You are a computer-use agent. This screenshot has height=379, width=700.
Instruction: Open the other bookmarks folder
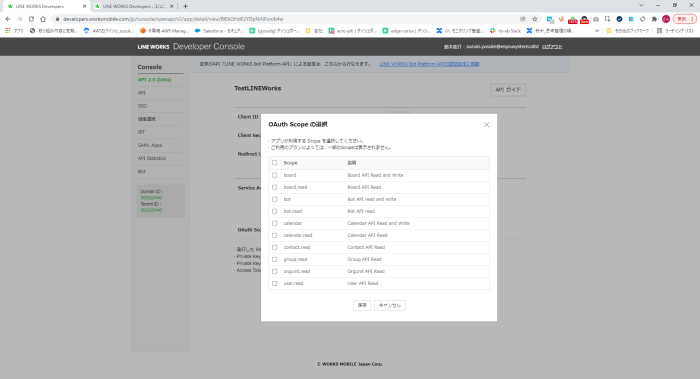627,31
